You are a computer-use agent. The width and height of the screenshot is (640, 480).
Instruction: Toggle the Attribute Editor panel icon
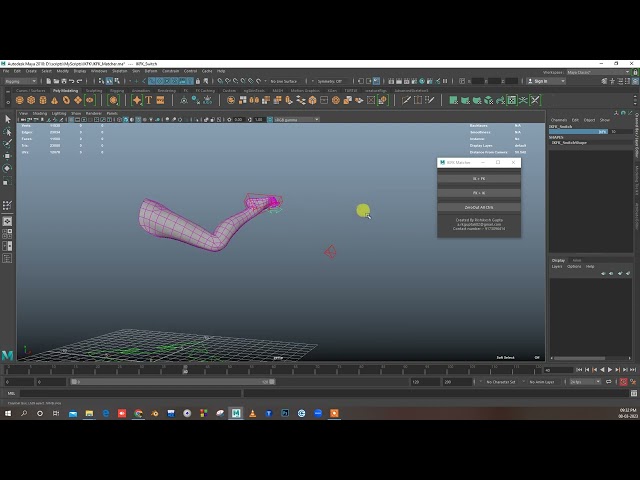620,81
